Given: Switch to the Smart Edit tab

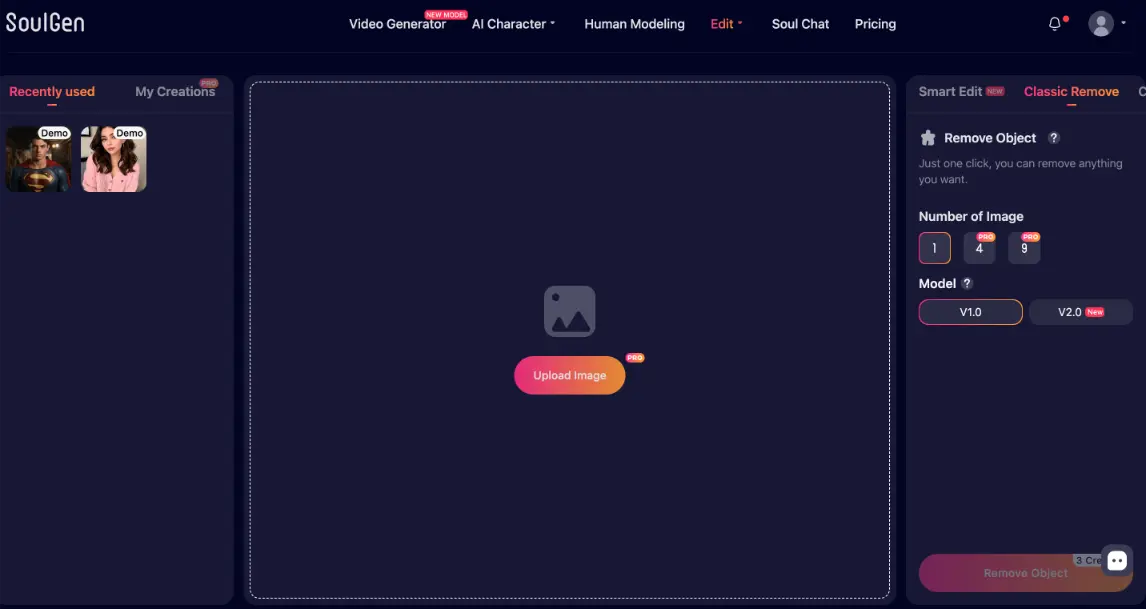Looking at the screenshot, I should (x=951, y=91).
